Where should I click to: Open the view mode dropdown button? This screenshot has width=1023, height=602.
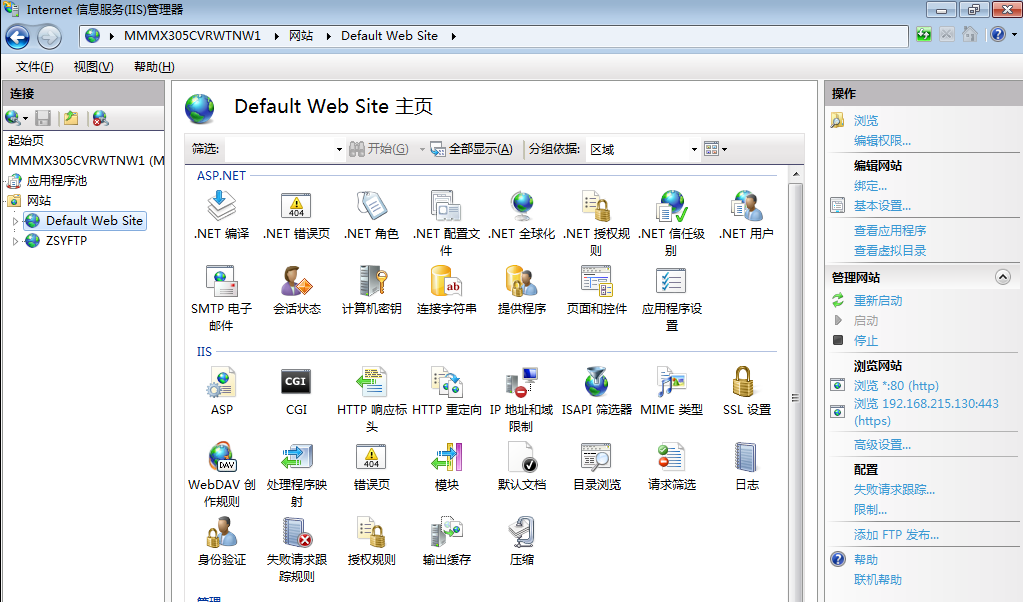pos(716,149)
